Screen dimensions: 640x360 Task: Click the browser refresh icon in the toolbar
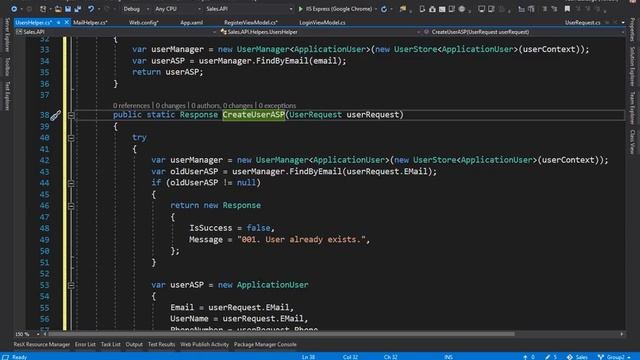(x=384, y=9)
